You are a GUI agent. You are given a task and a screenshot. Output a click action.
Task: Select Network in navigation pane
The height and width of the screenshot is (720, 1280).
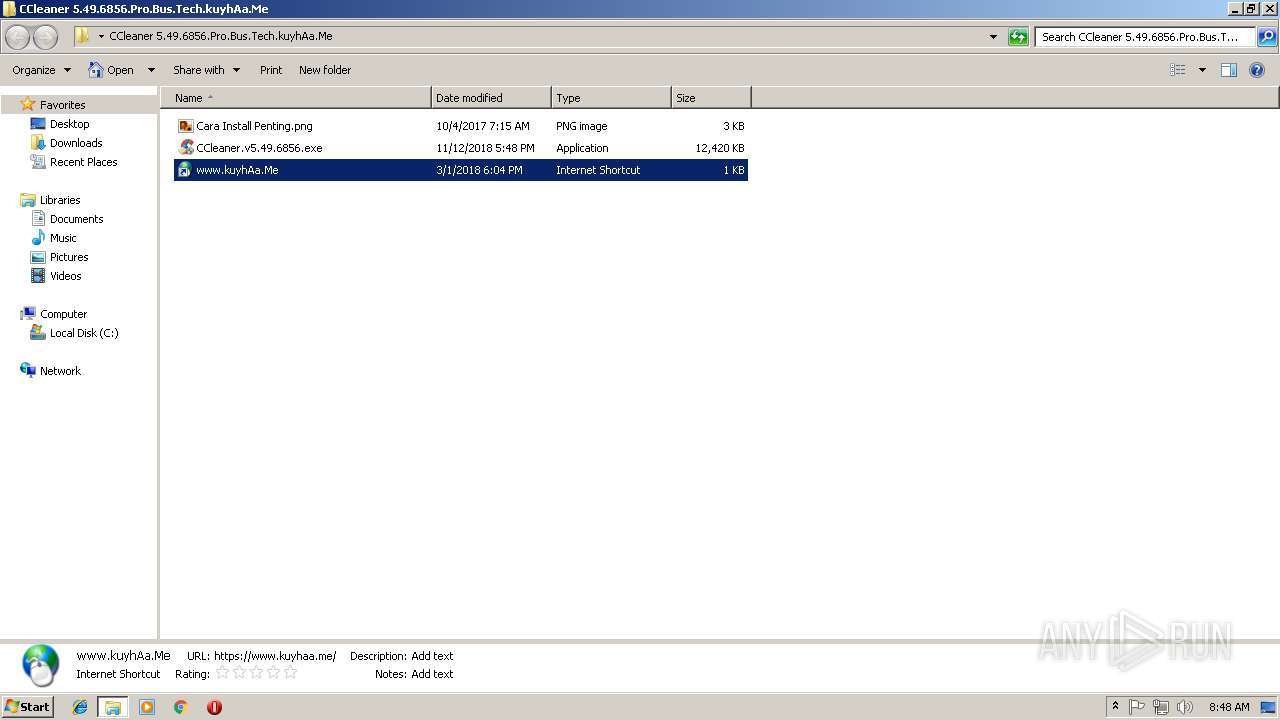(60, 371)
